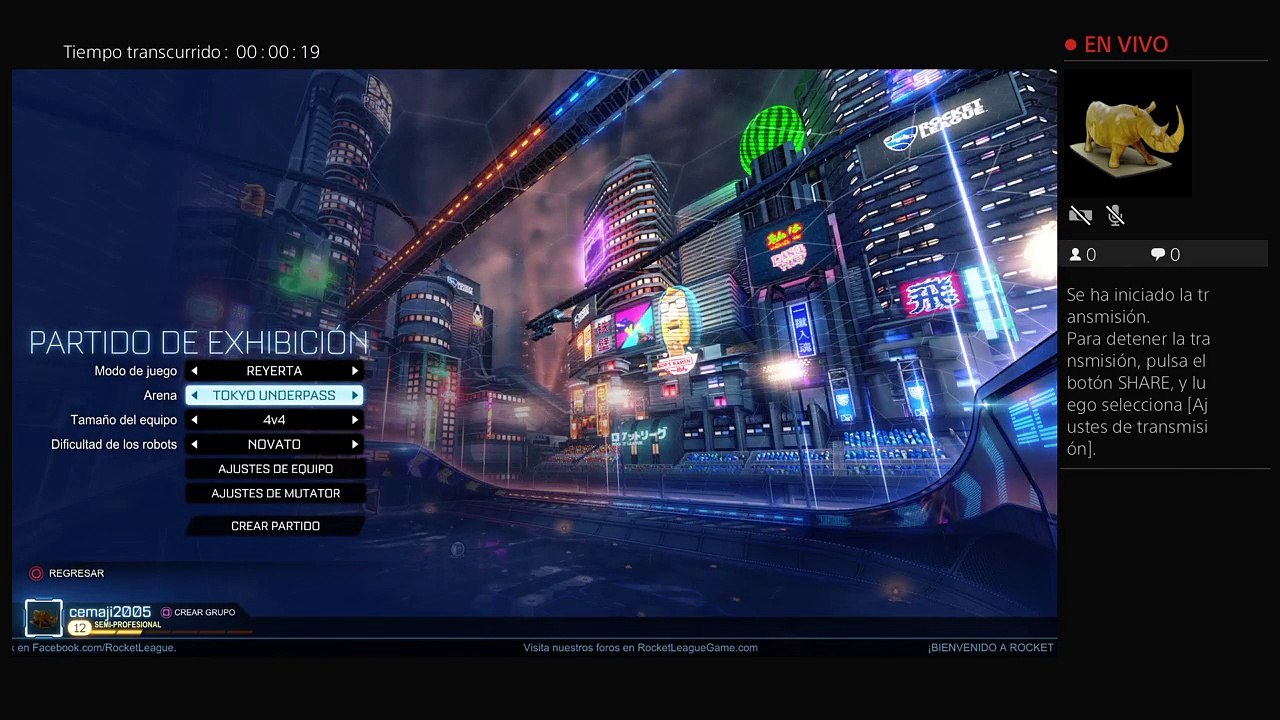
Task: Increase team size from 4v4
Action: tap(354, 420)
